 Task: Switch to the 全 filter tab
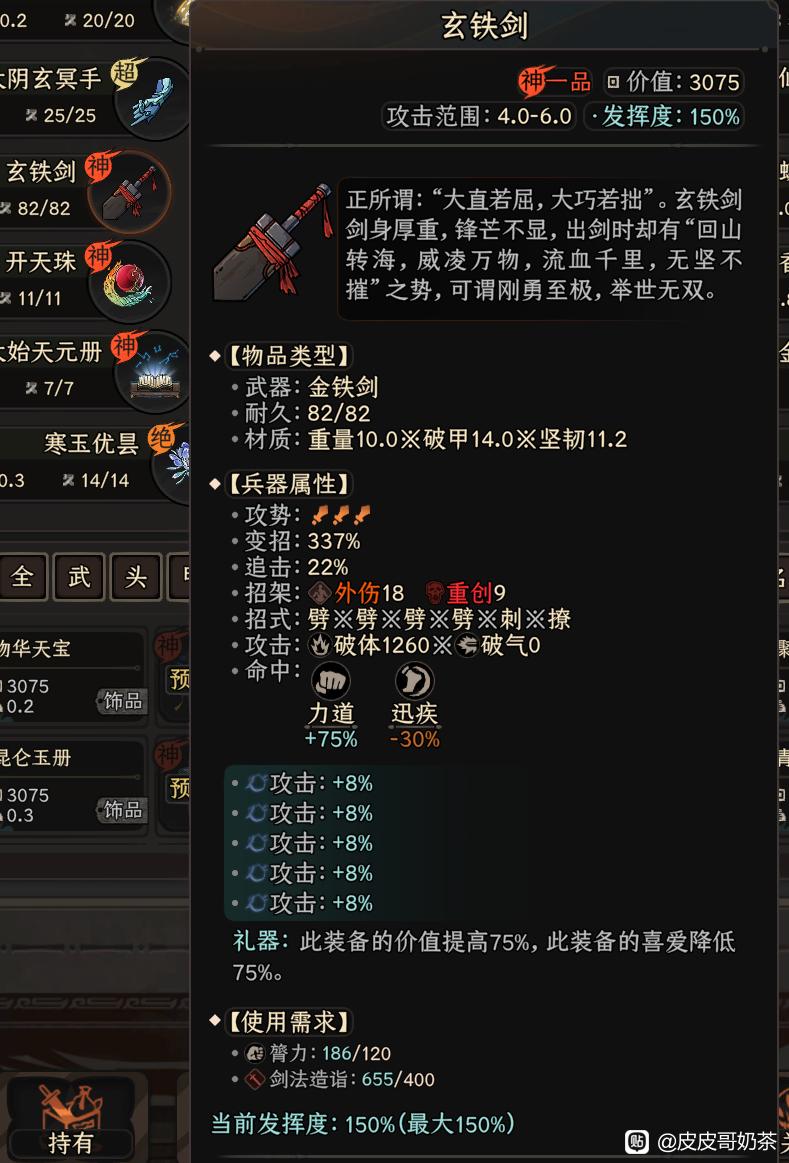pyautogui.click(x=22, y=576)
